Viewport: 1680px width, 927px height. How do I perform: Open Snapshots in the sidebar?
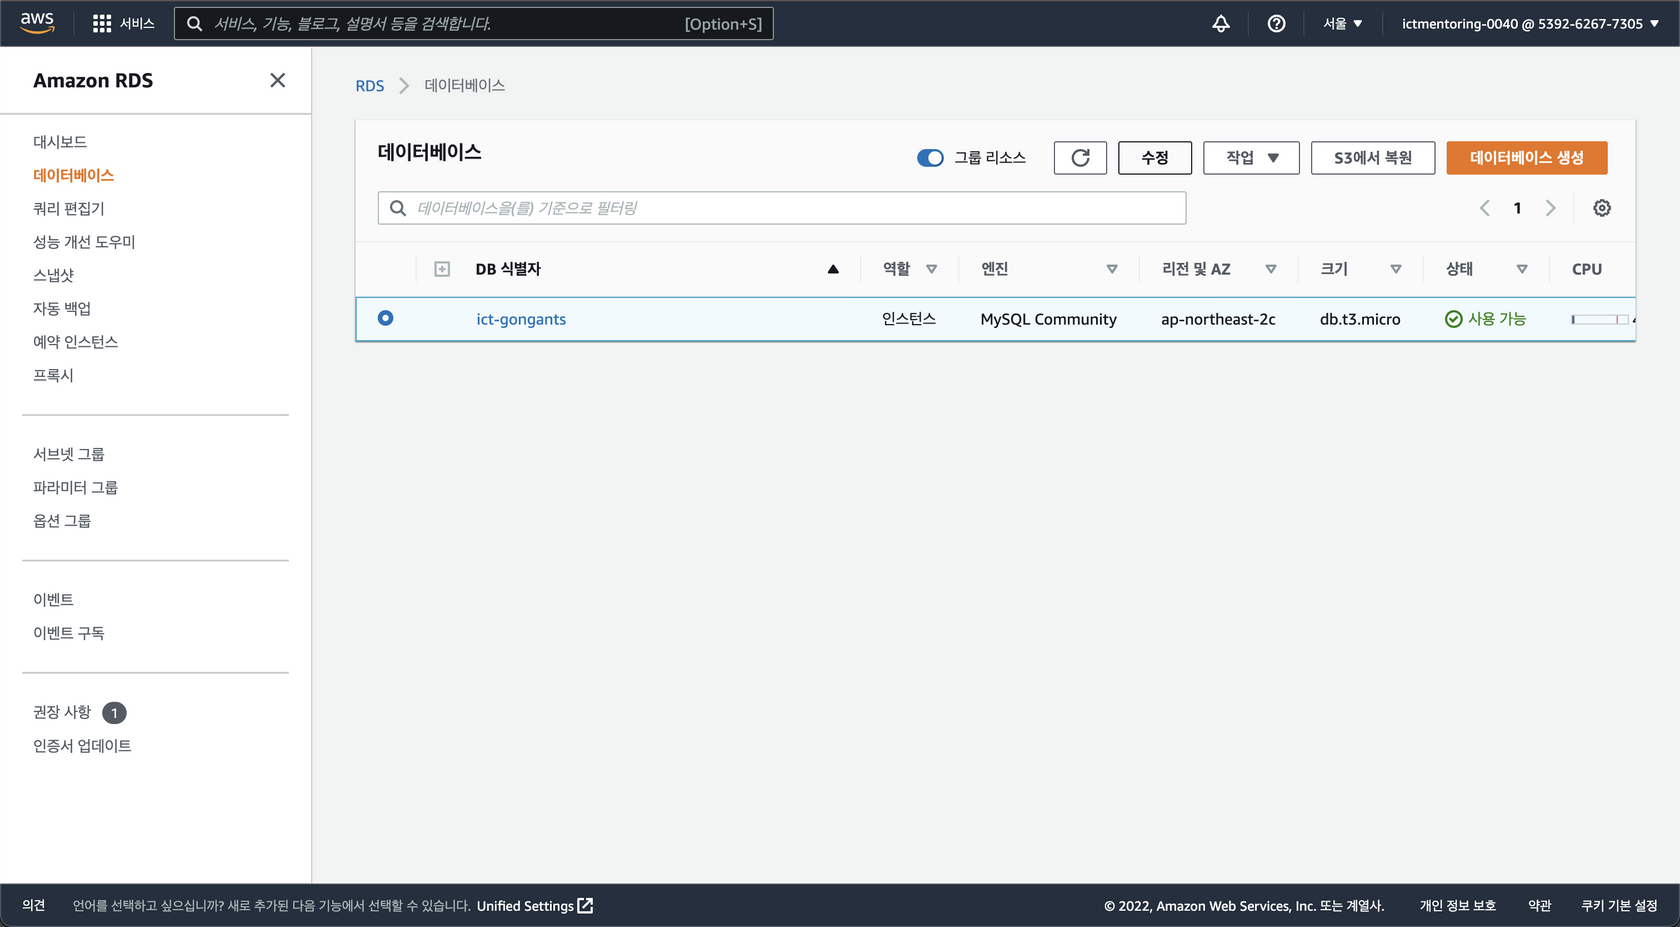coord(54,275)
